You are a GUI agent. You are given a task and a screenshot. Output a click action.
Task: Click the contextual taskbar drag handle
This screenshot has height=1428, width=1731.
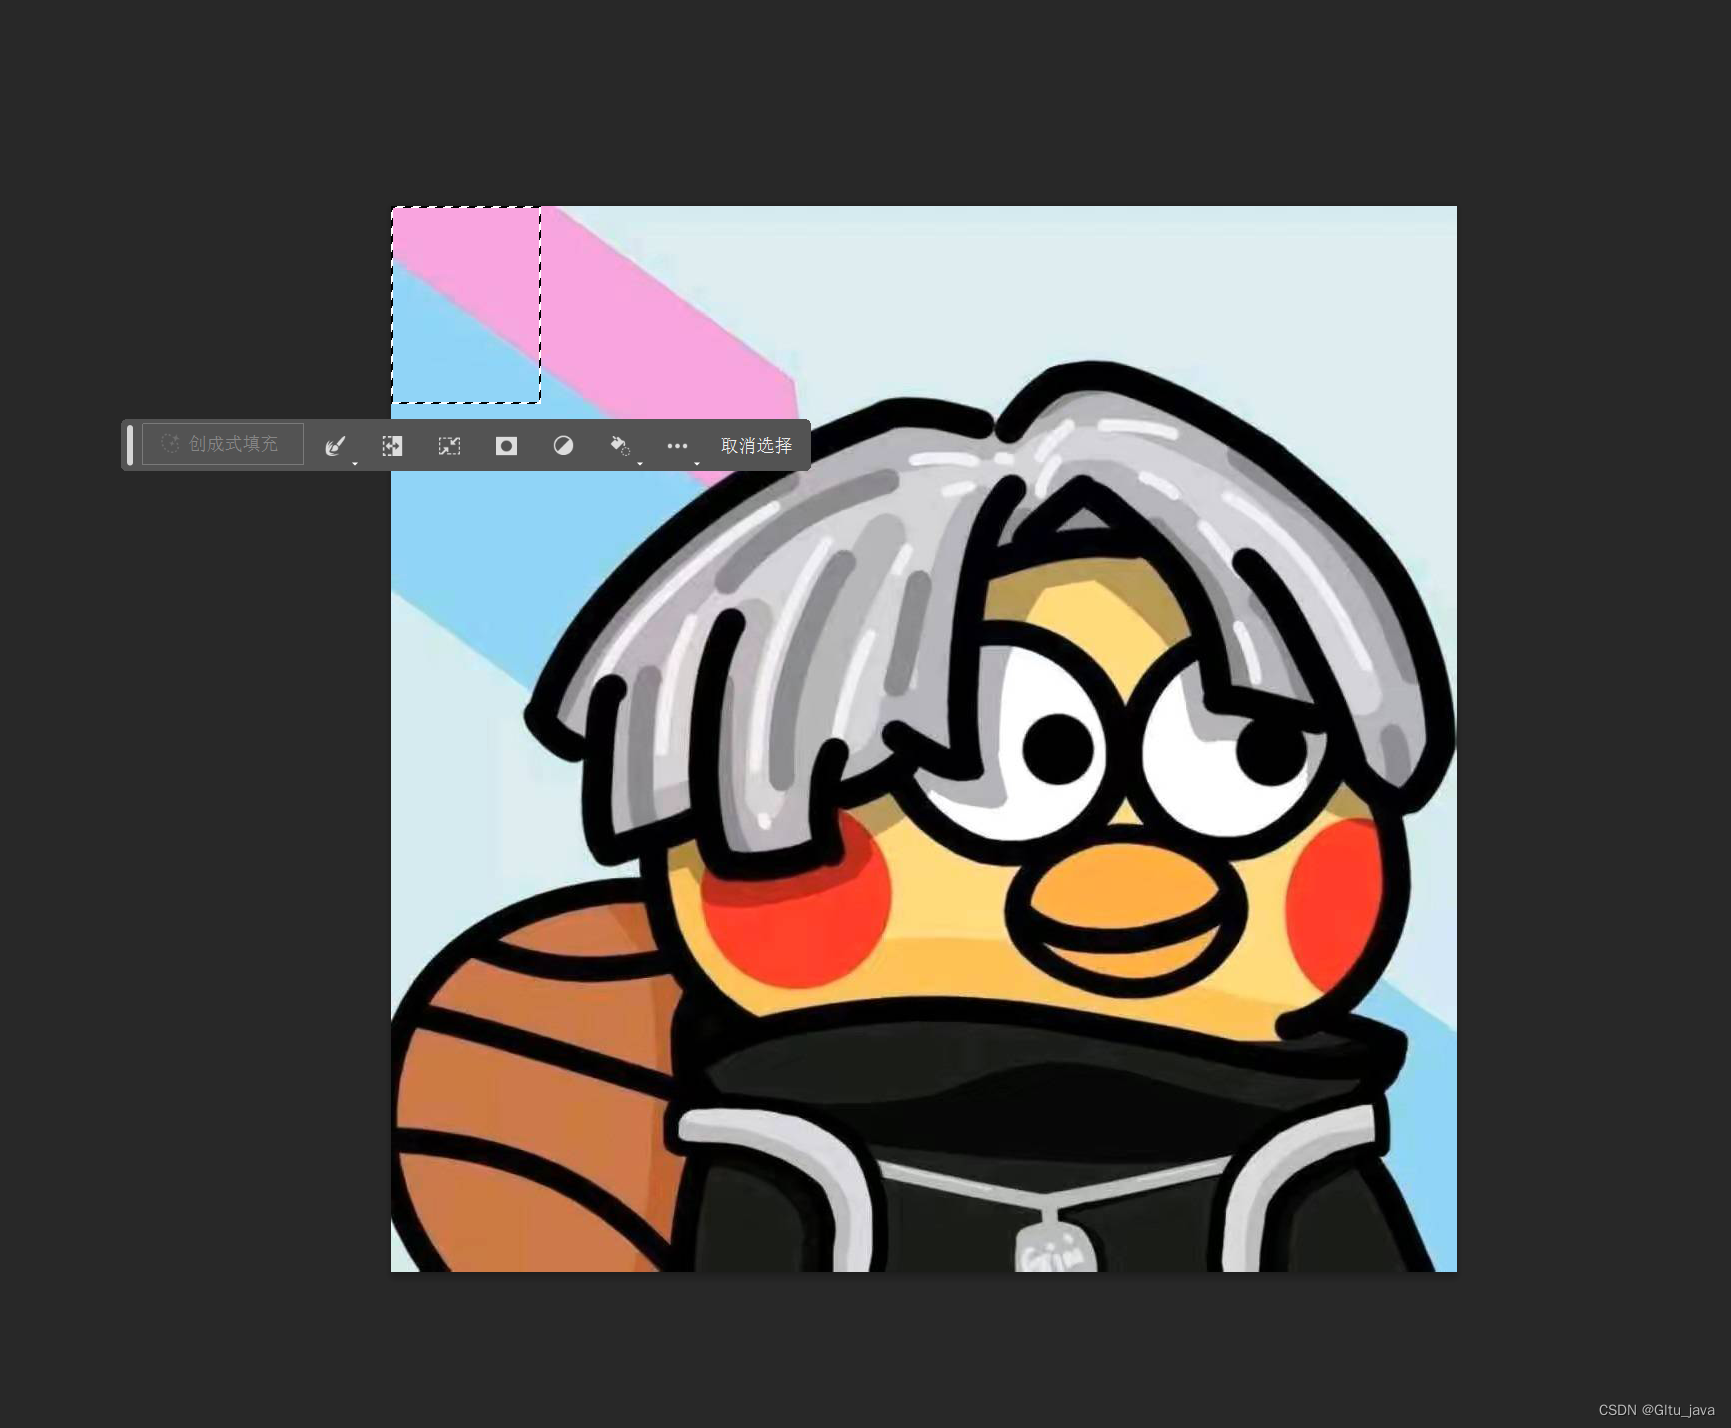tap(130, 445)
